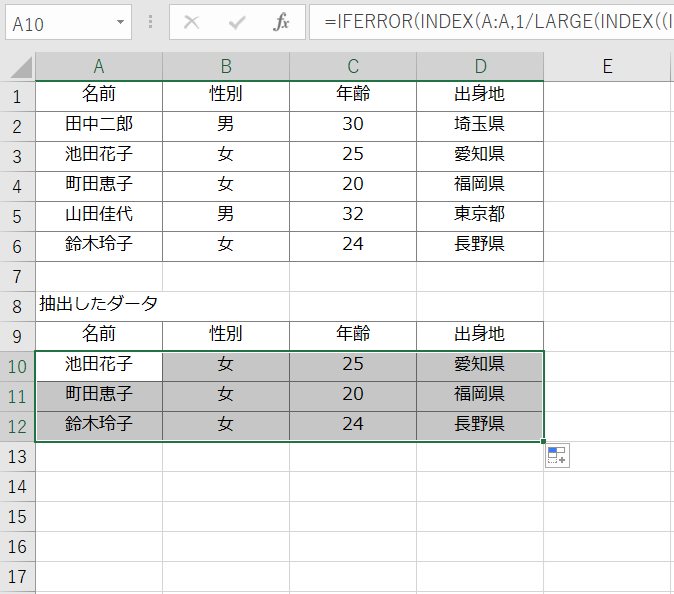Click the age cell with value 32
The width and height of the screenshot is (674, 594).
[353, 214]
